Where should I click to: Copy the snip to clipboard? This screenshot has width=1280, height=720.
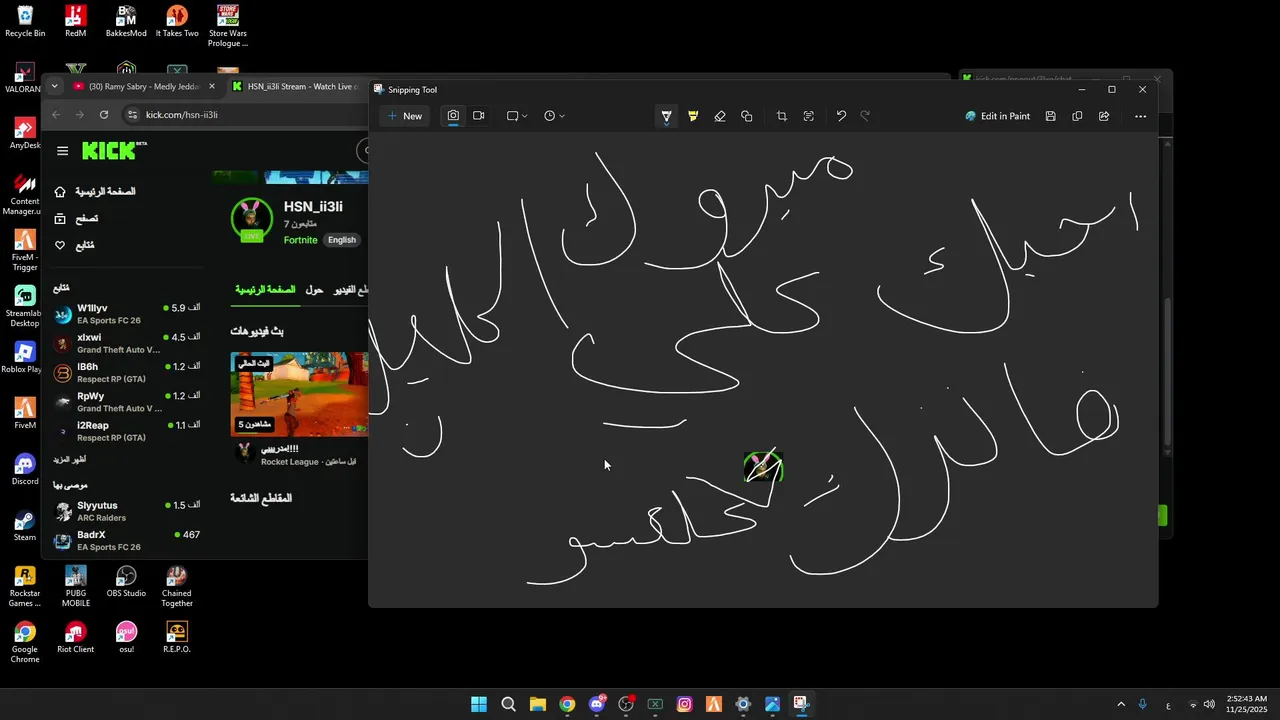[1077, 116]
